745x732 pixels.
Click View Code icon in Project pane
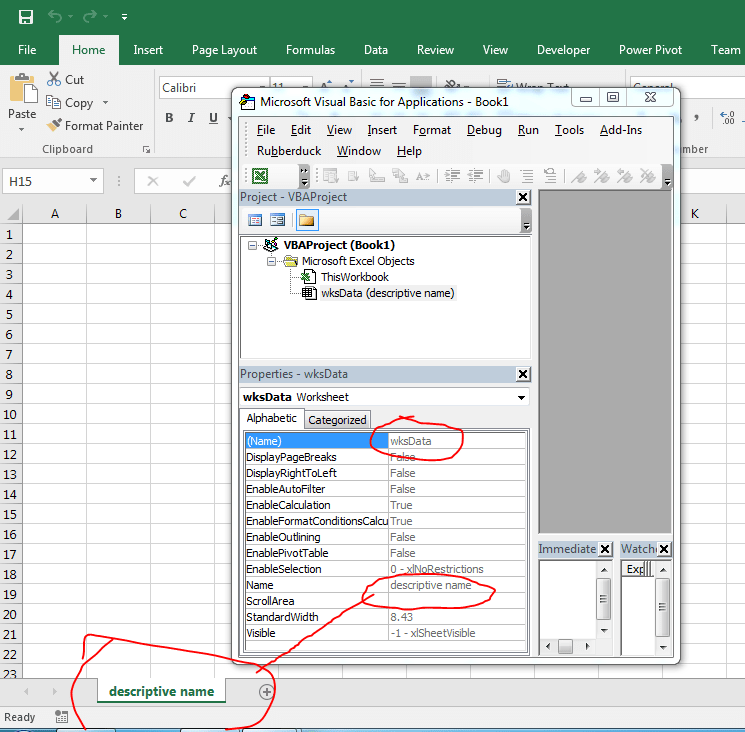255,220
